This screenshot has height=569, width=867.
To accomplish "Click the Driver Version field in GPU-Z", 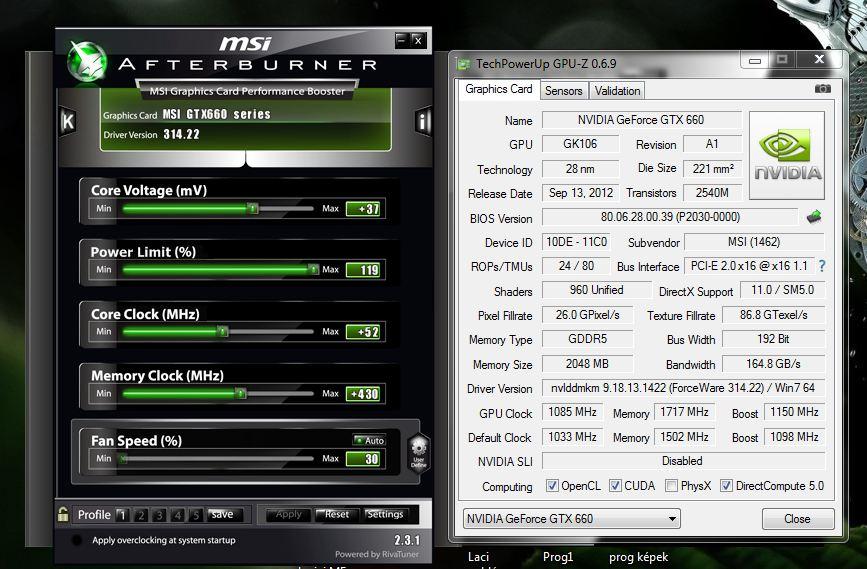I will [683, 388].
